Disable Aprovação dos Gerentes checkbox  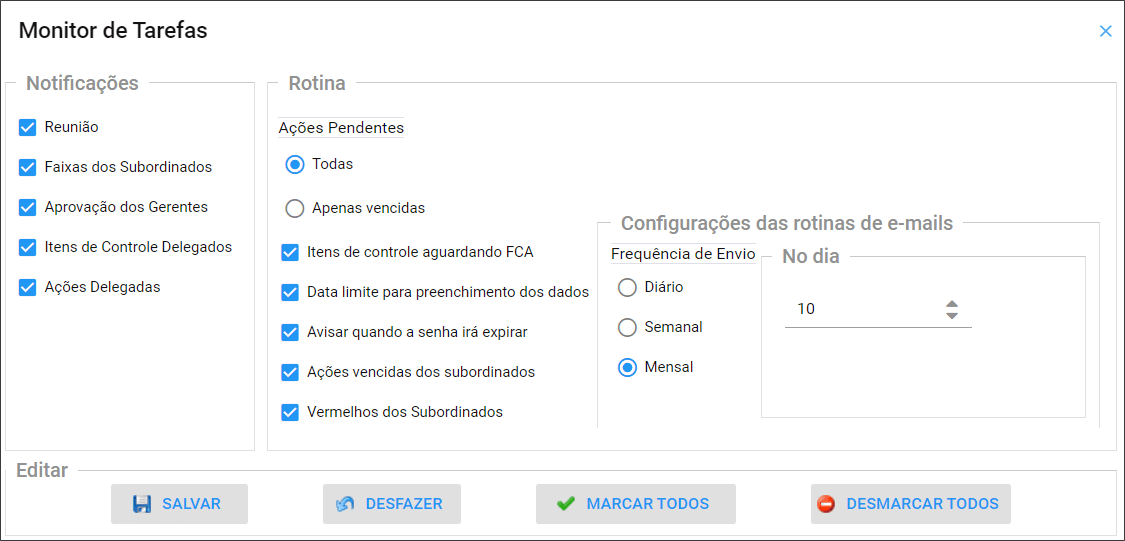[27, 207]
